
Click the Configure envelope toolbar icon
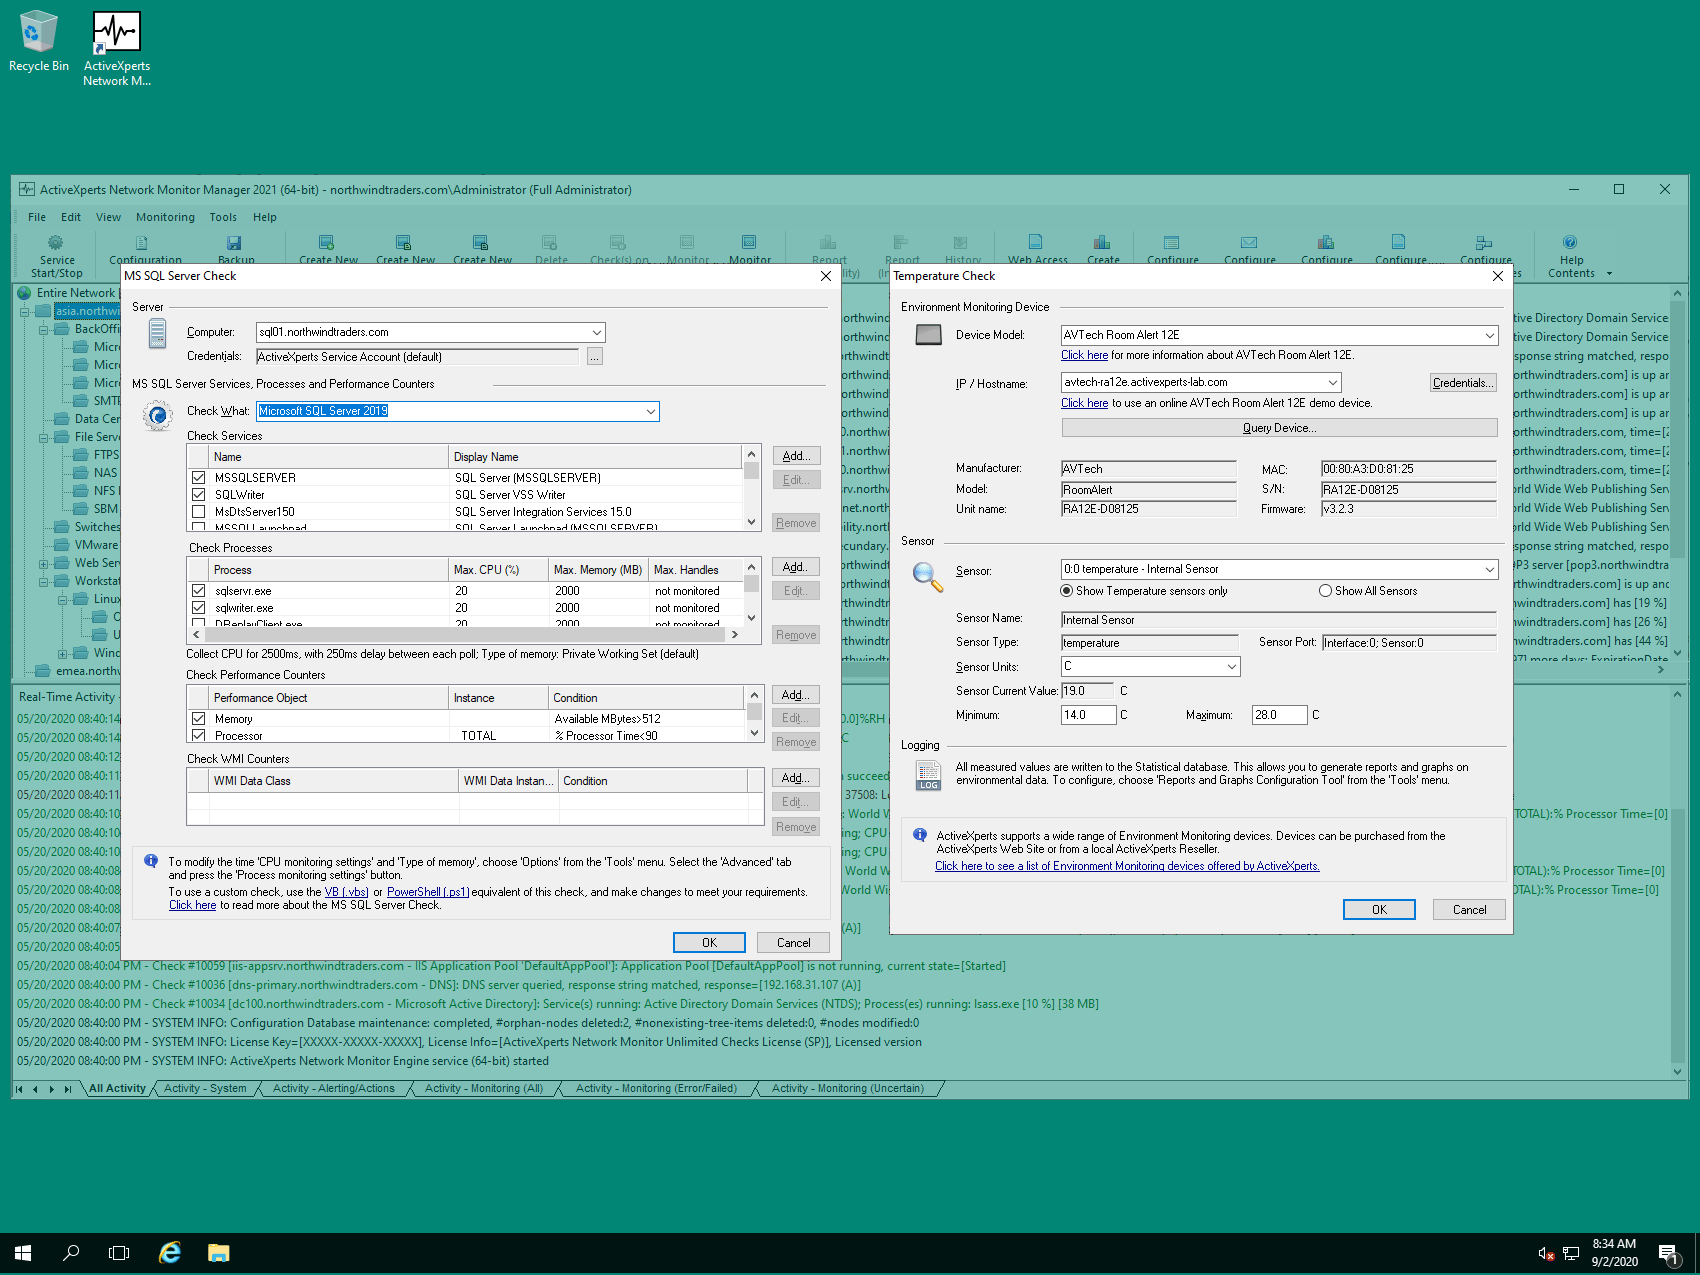coord(1249,243)
